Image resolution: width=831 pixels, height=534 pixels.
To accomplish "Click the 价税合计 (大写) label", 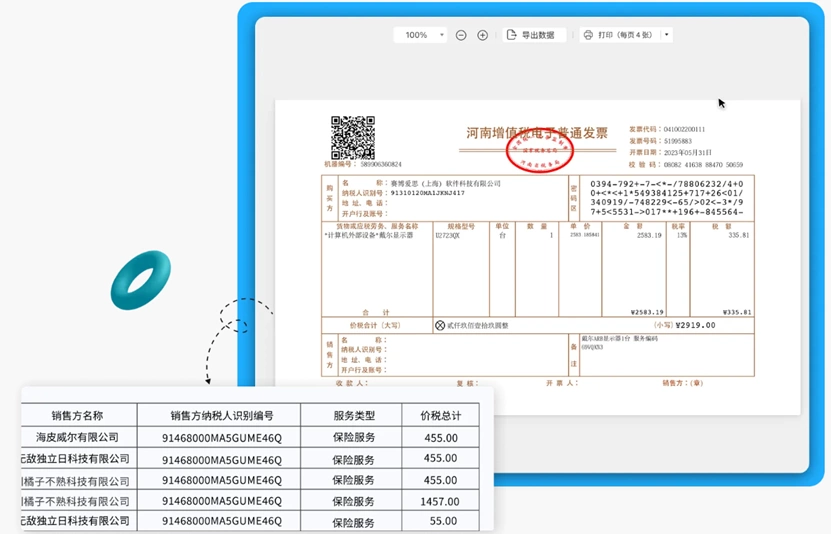I will pos(375,325).
